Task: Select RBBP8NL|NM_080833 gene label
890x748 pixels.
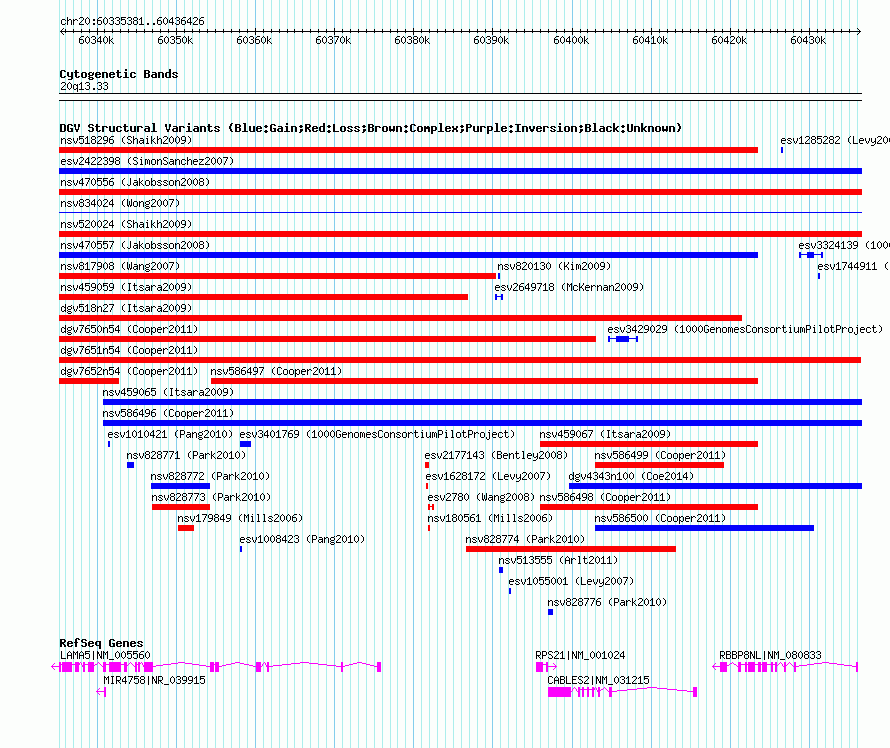Action: (770, 655)
